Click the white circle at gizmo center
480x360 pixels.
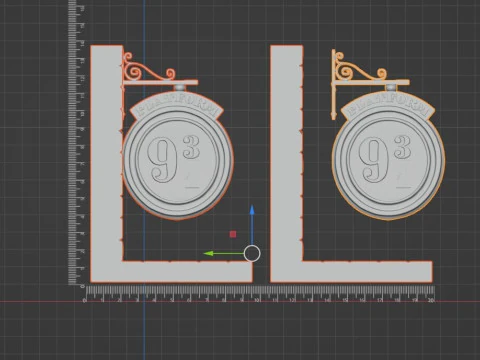point(252,254)
